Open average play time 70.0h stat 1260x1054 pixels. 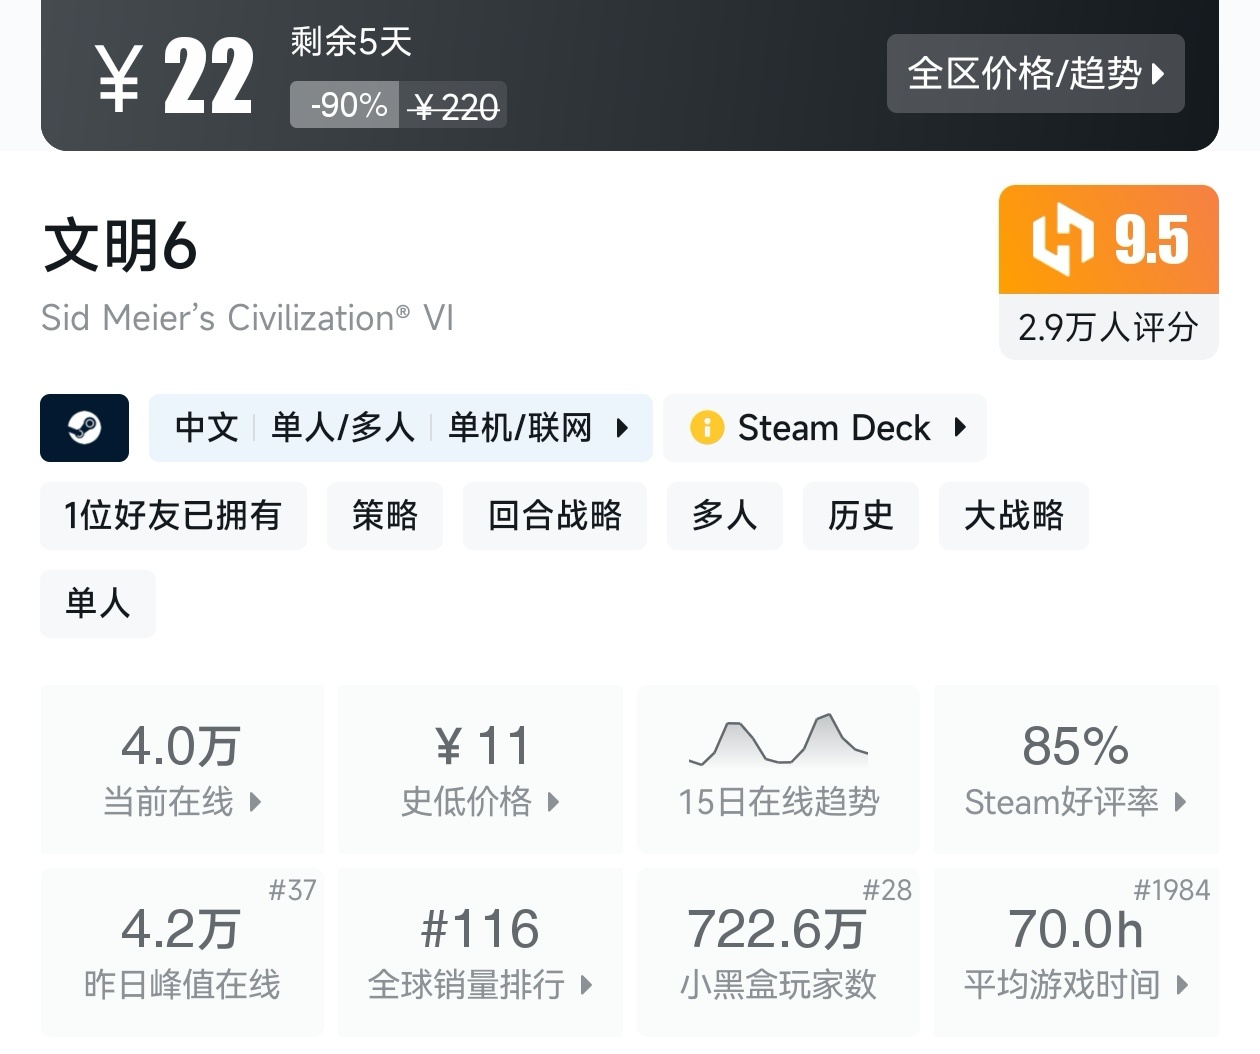1076,951
